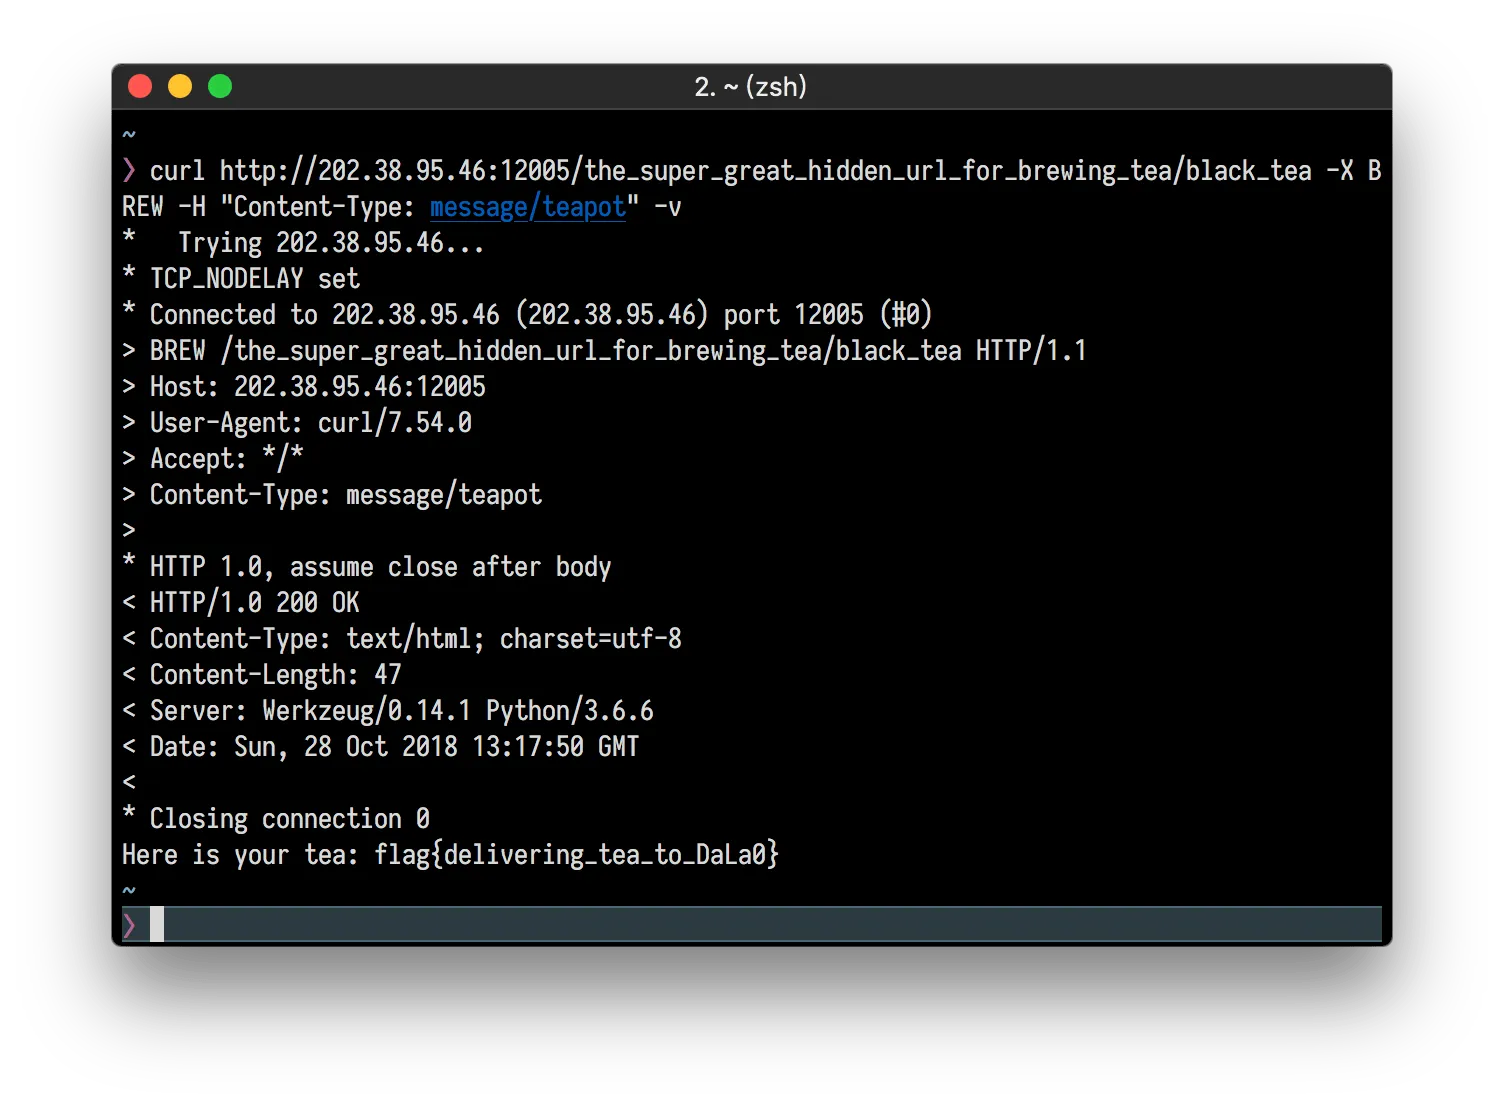Open the underlined message/teapot link

(527, 207)
